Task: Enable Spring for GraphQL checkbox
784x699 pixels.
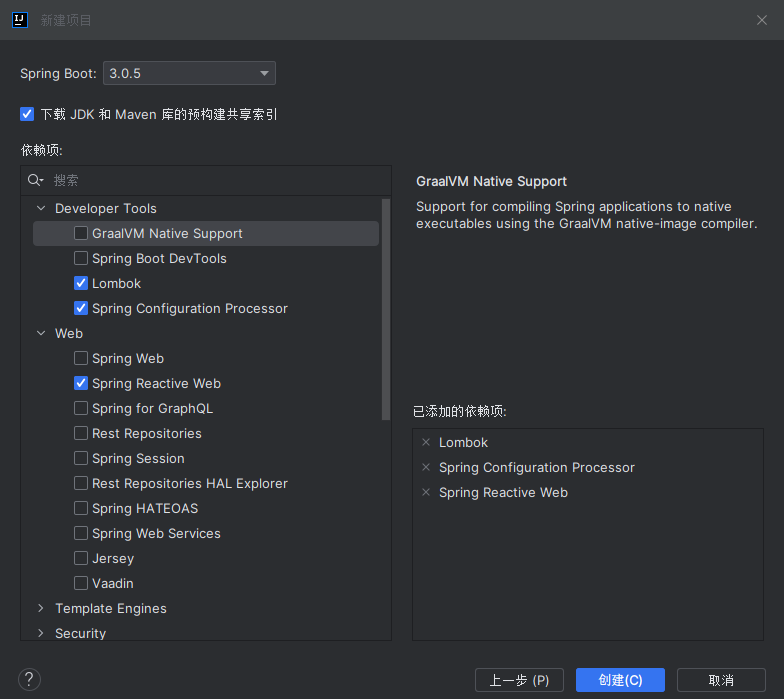Action: [81, 408]
